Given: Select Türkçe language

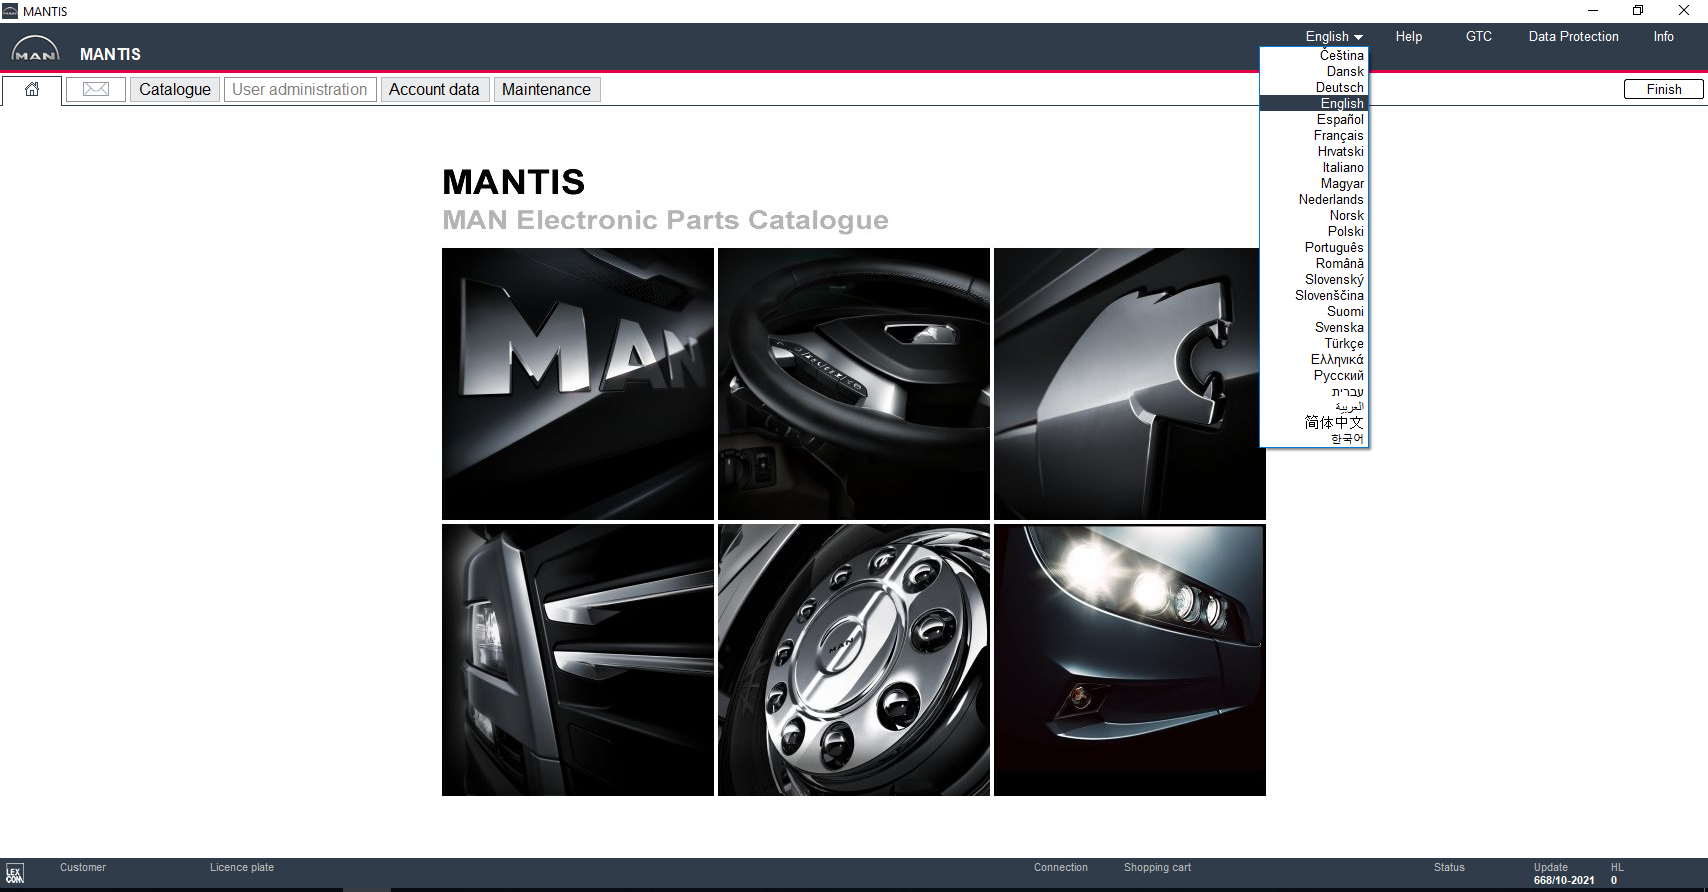Looking at the screenshot, I should pyautogui.click(x=1314, y=343).
